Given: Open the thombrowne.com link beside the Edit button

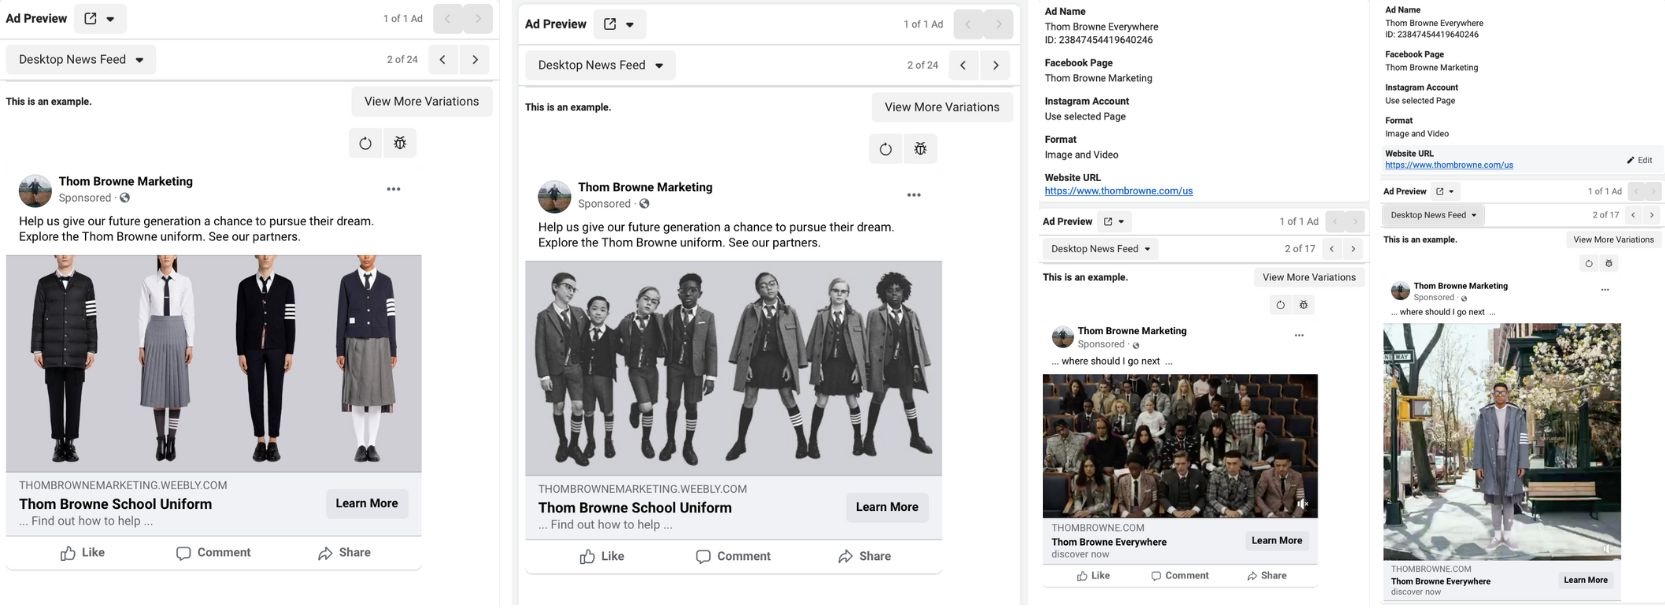Looking at the screenshot, I should point(1449,165).
